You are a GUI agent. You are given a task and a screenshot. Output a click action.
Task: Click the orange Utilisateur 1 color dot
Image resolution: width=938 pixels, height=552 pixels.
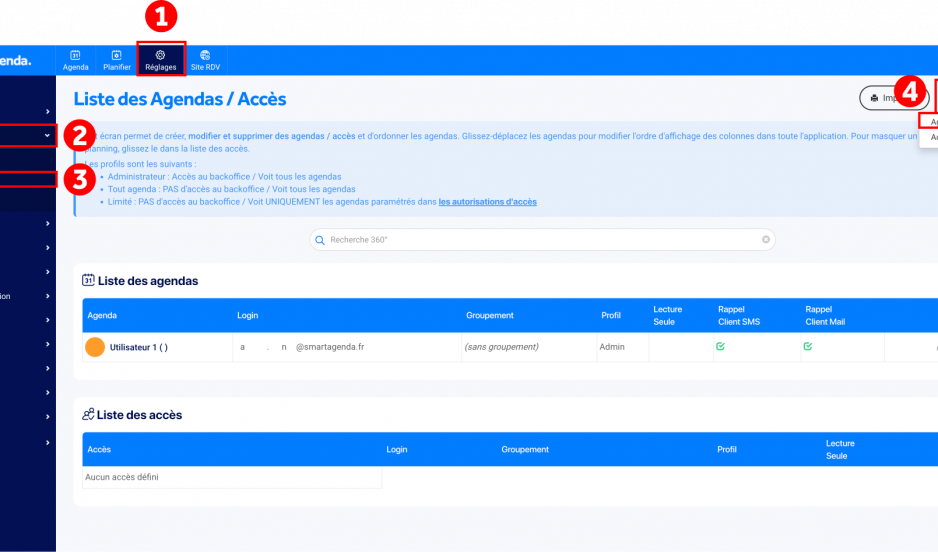click(x=95, y=347)
